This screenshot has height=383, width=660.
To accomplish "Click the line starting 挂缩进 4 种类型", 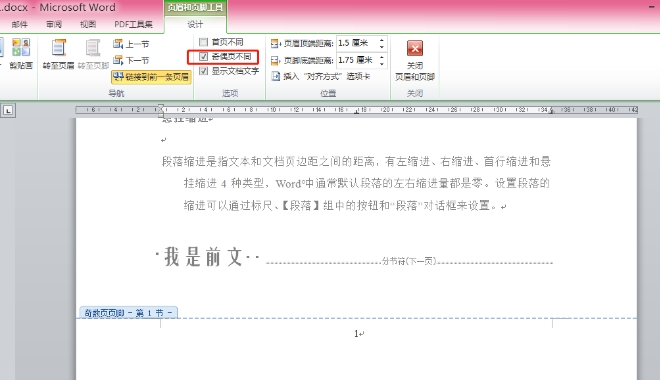I will tap(367, 184).
